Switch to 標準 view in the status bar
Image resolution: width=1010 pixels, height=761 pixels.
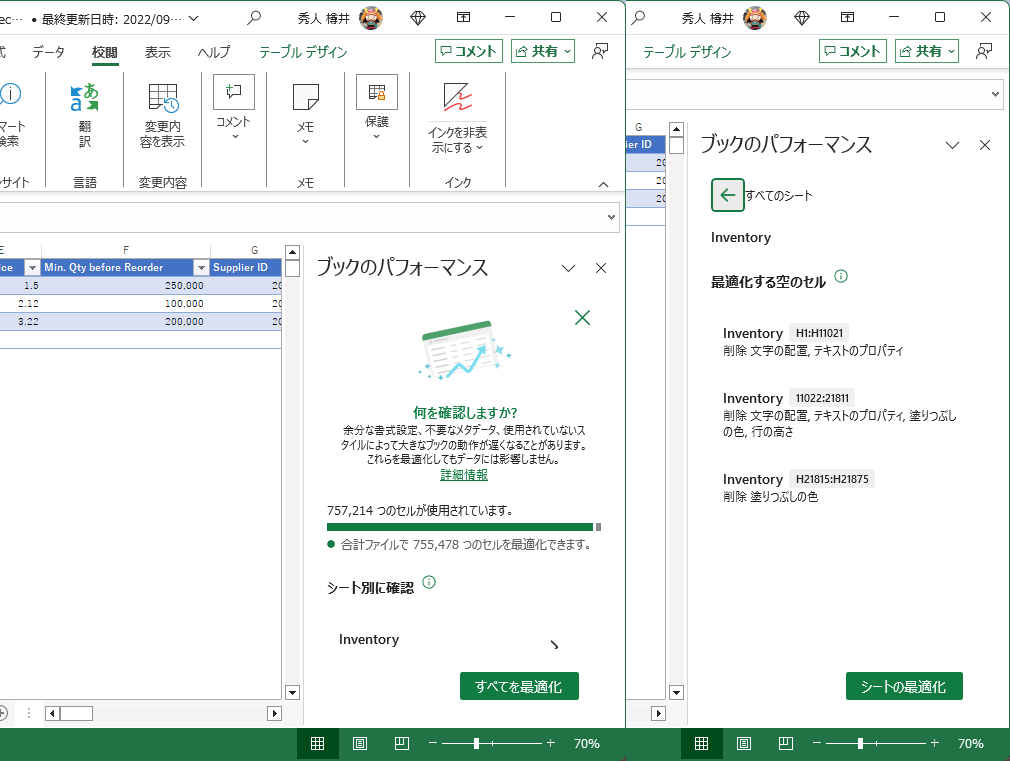318,743
